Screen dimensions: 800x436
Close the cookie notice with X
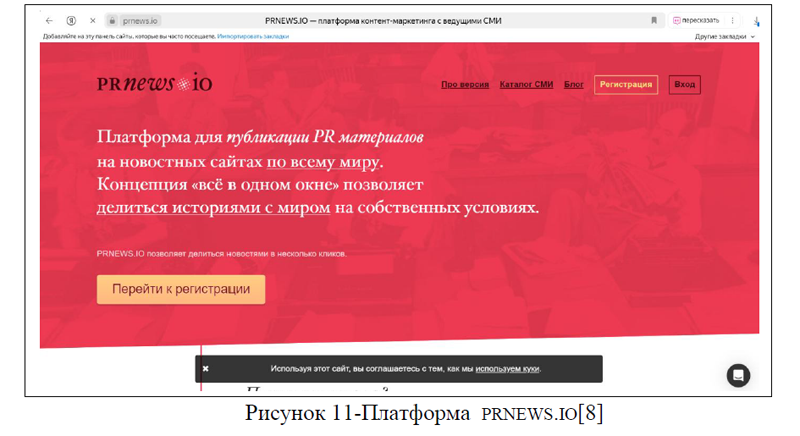tap(205, 369)
